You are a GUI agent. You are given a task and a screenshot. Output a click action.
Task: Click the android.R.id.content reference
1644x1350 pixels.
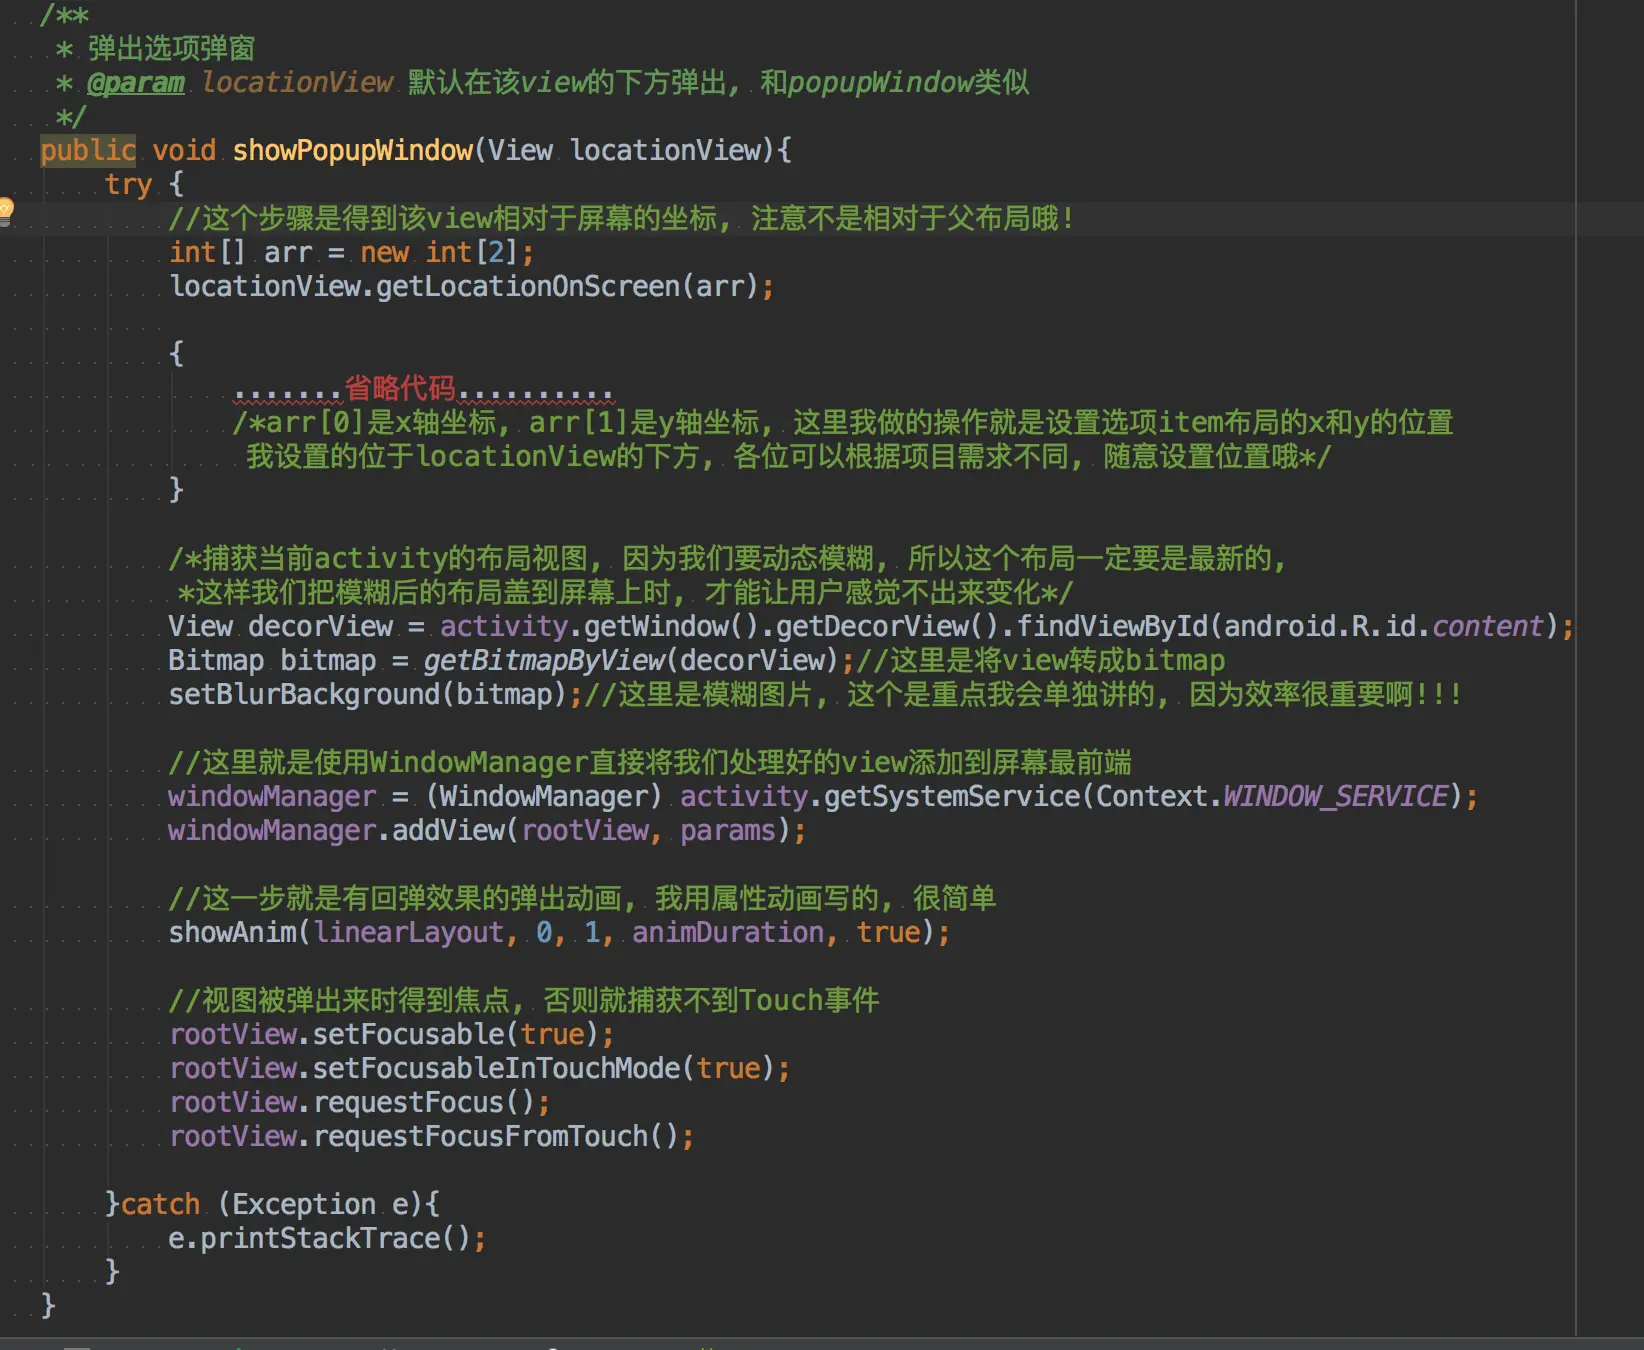[1384, 627]
